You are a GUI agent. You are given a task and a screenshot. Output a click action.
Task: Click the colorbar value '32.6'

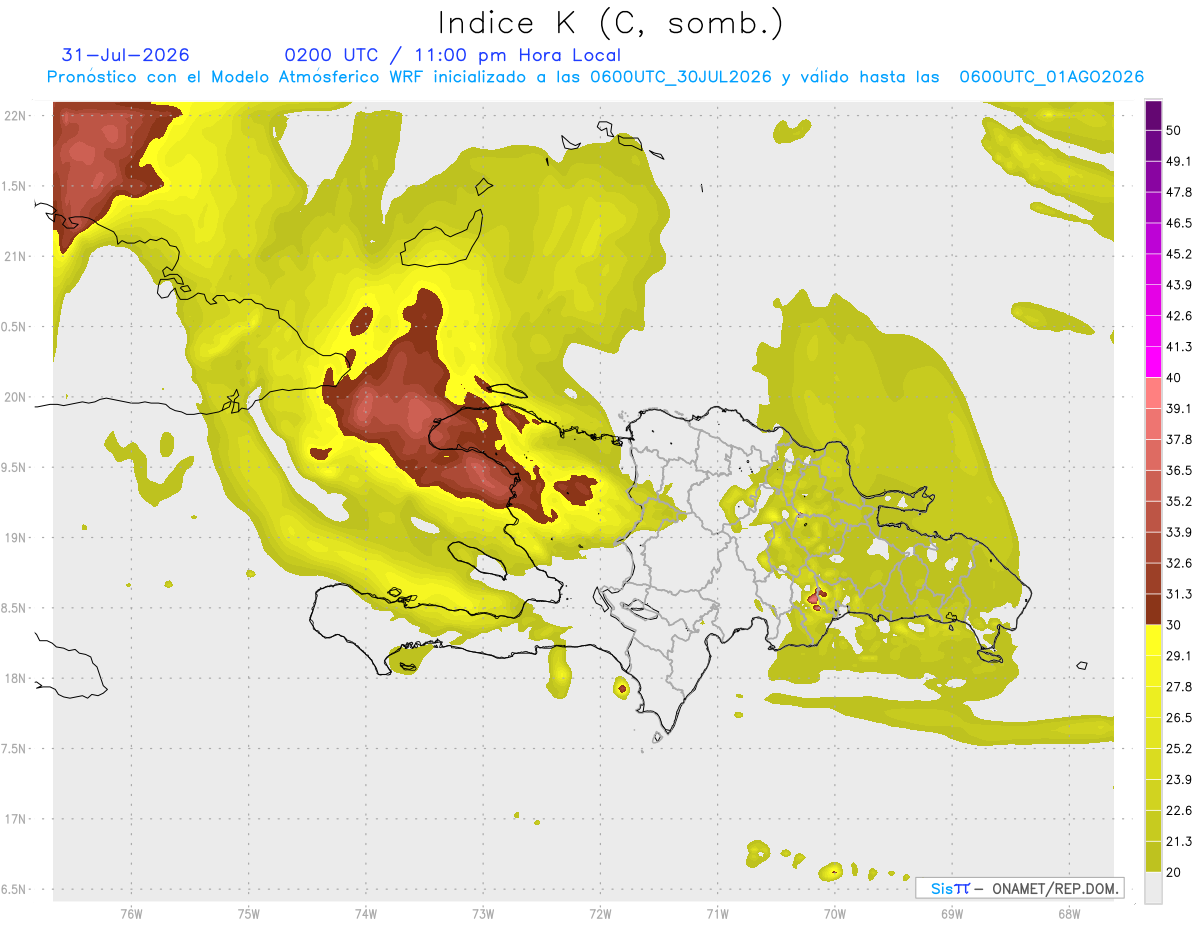(1179, 563)
